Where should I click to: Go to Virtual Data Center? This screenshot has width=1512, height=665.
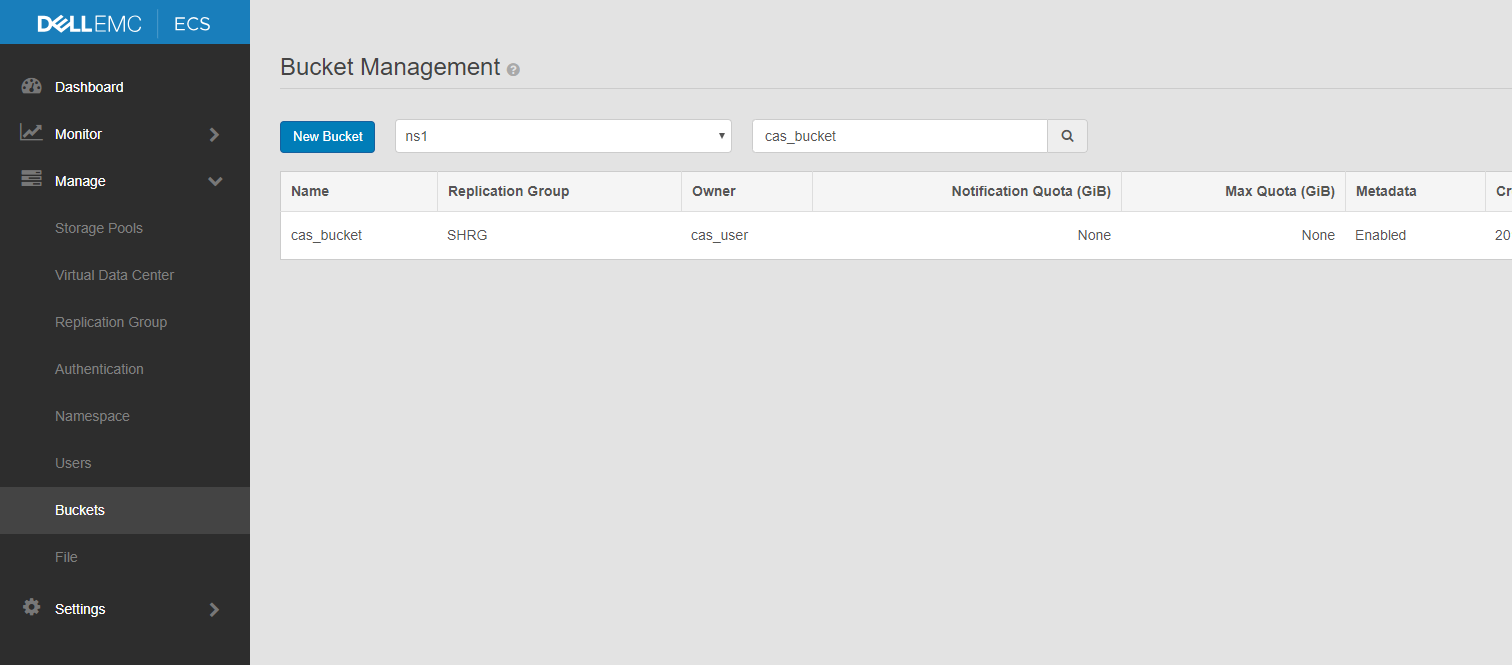click(114, 275)
